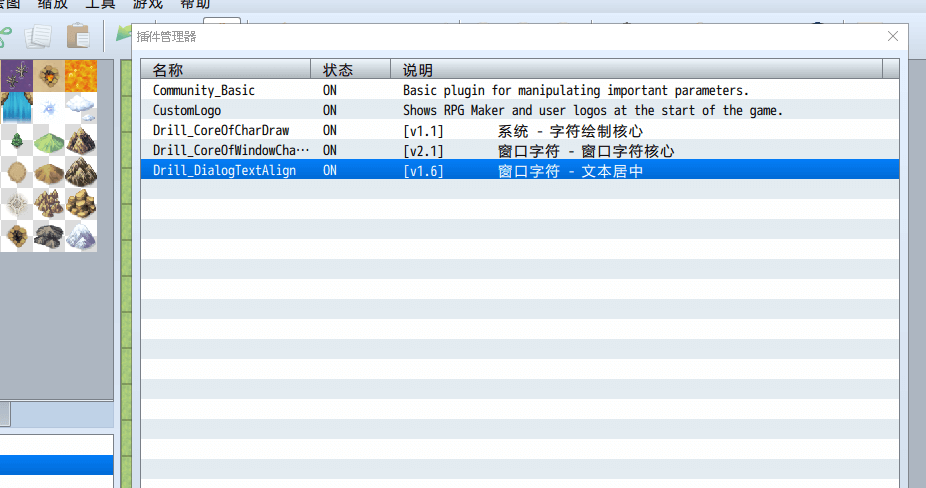Screen dimensions: 926x488
Task: Click the ON status of Drill_CoreOfCharDraw
Action: pyautogui.click(x=330, y=130)
